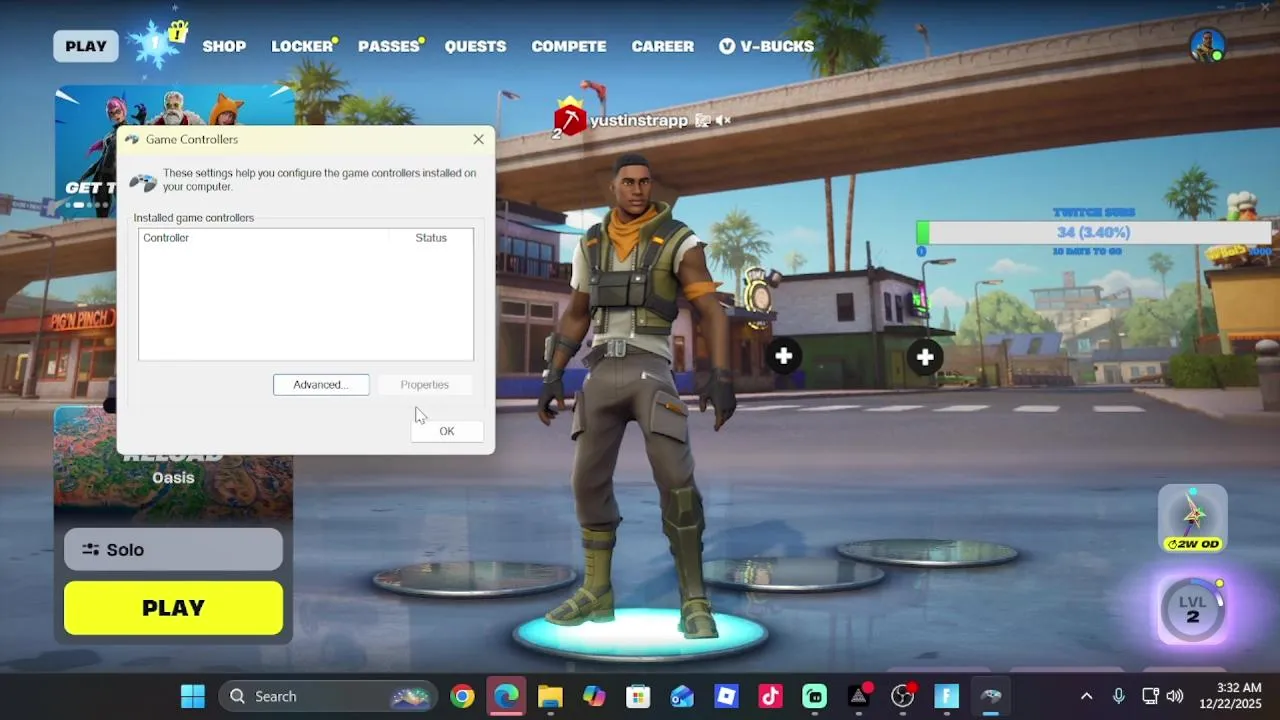
Task: Open the player profile avatar icon
Action: tap(1208, 45)
